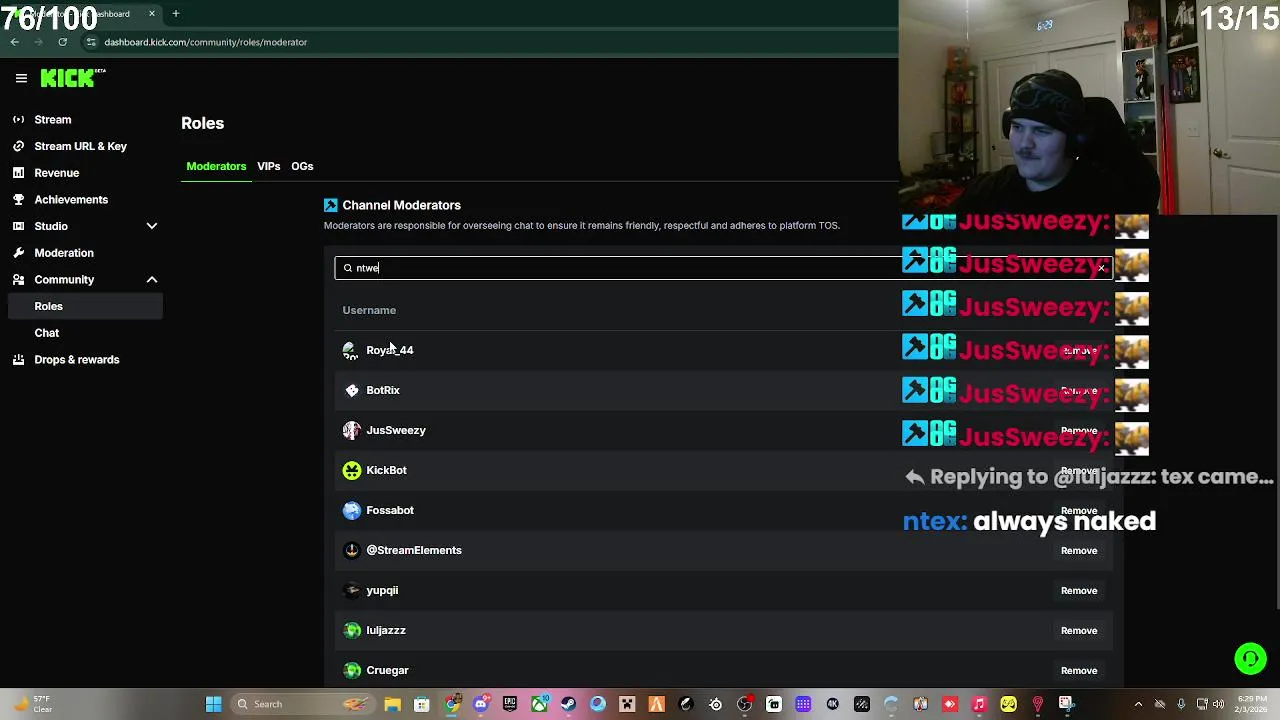Switch to the VIPs tab

[x=268, y=166]
